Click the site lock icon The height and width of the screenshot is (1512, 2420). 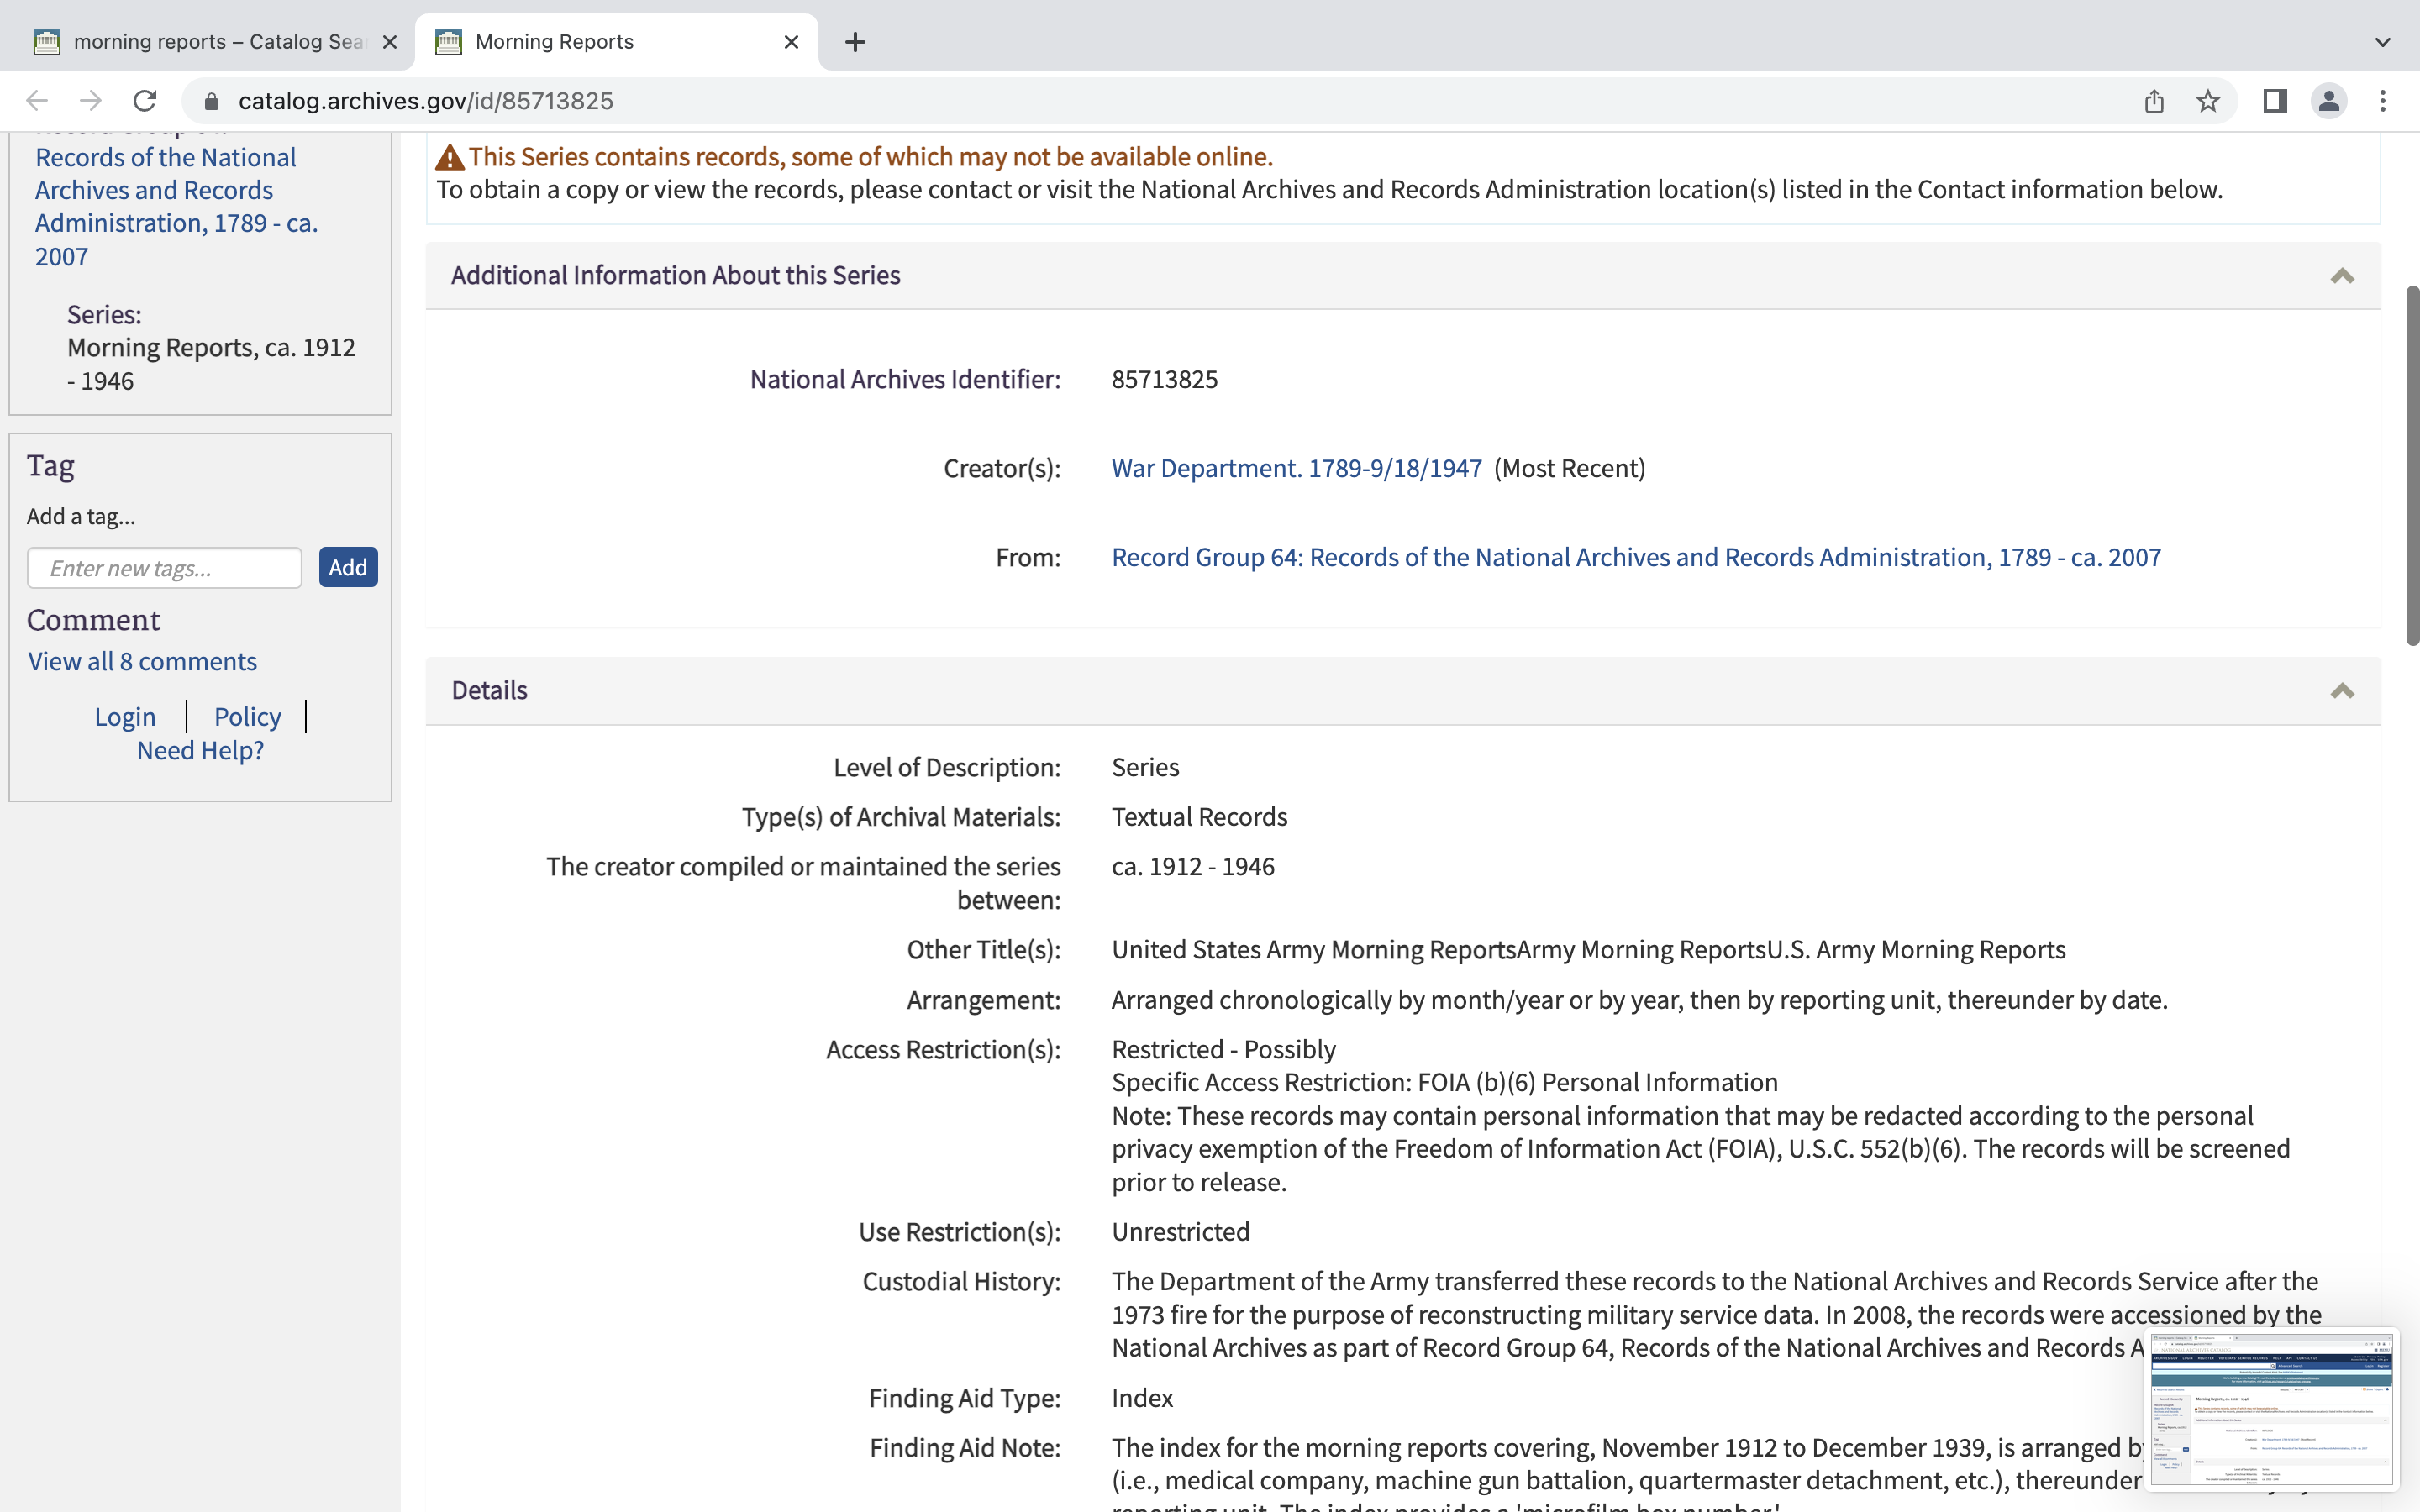point(211,101)
